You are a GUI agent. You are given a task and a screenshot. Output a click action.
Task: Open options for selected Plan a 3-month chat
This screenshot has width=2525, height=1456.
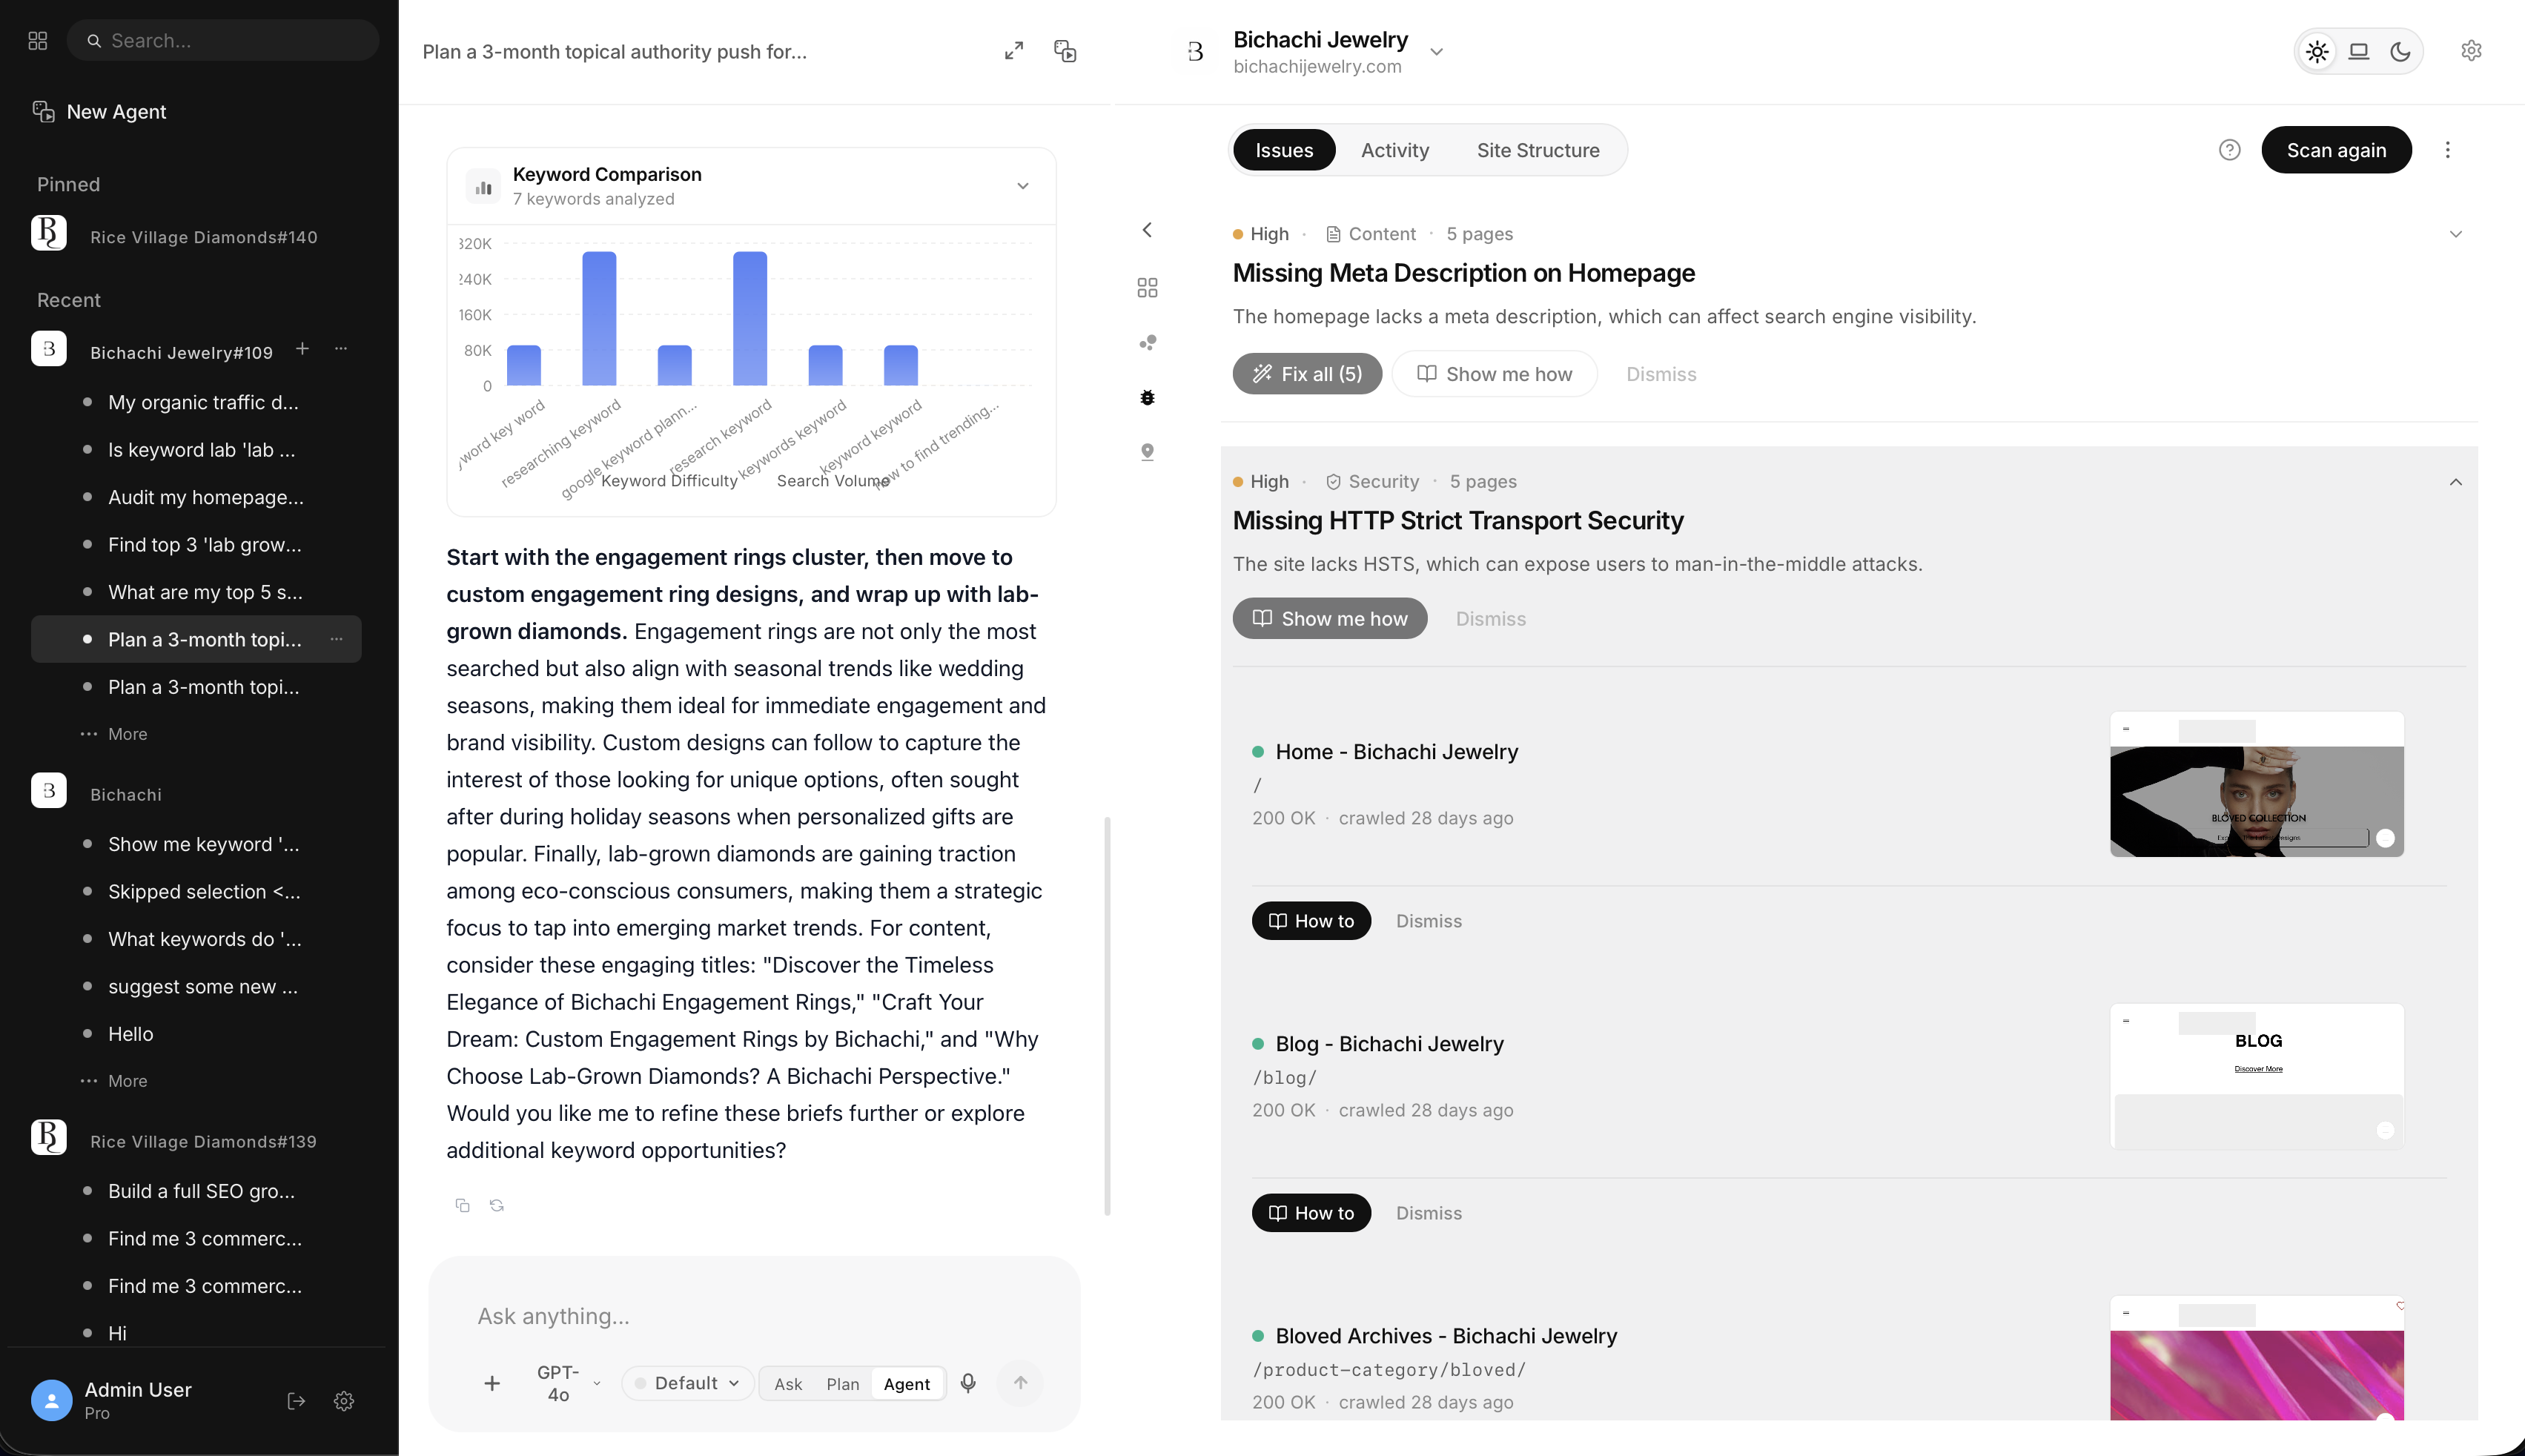click(x=337, y=639)
